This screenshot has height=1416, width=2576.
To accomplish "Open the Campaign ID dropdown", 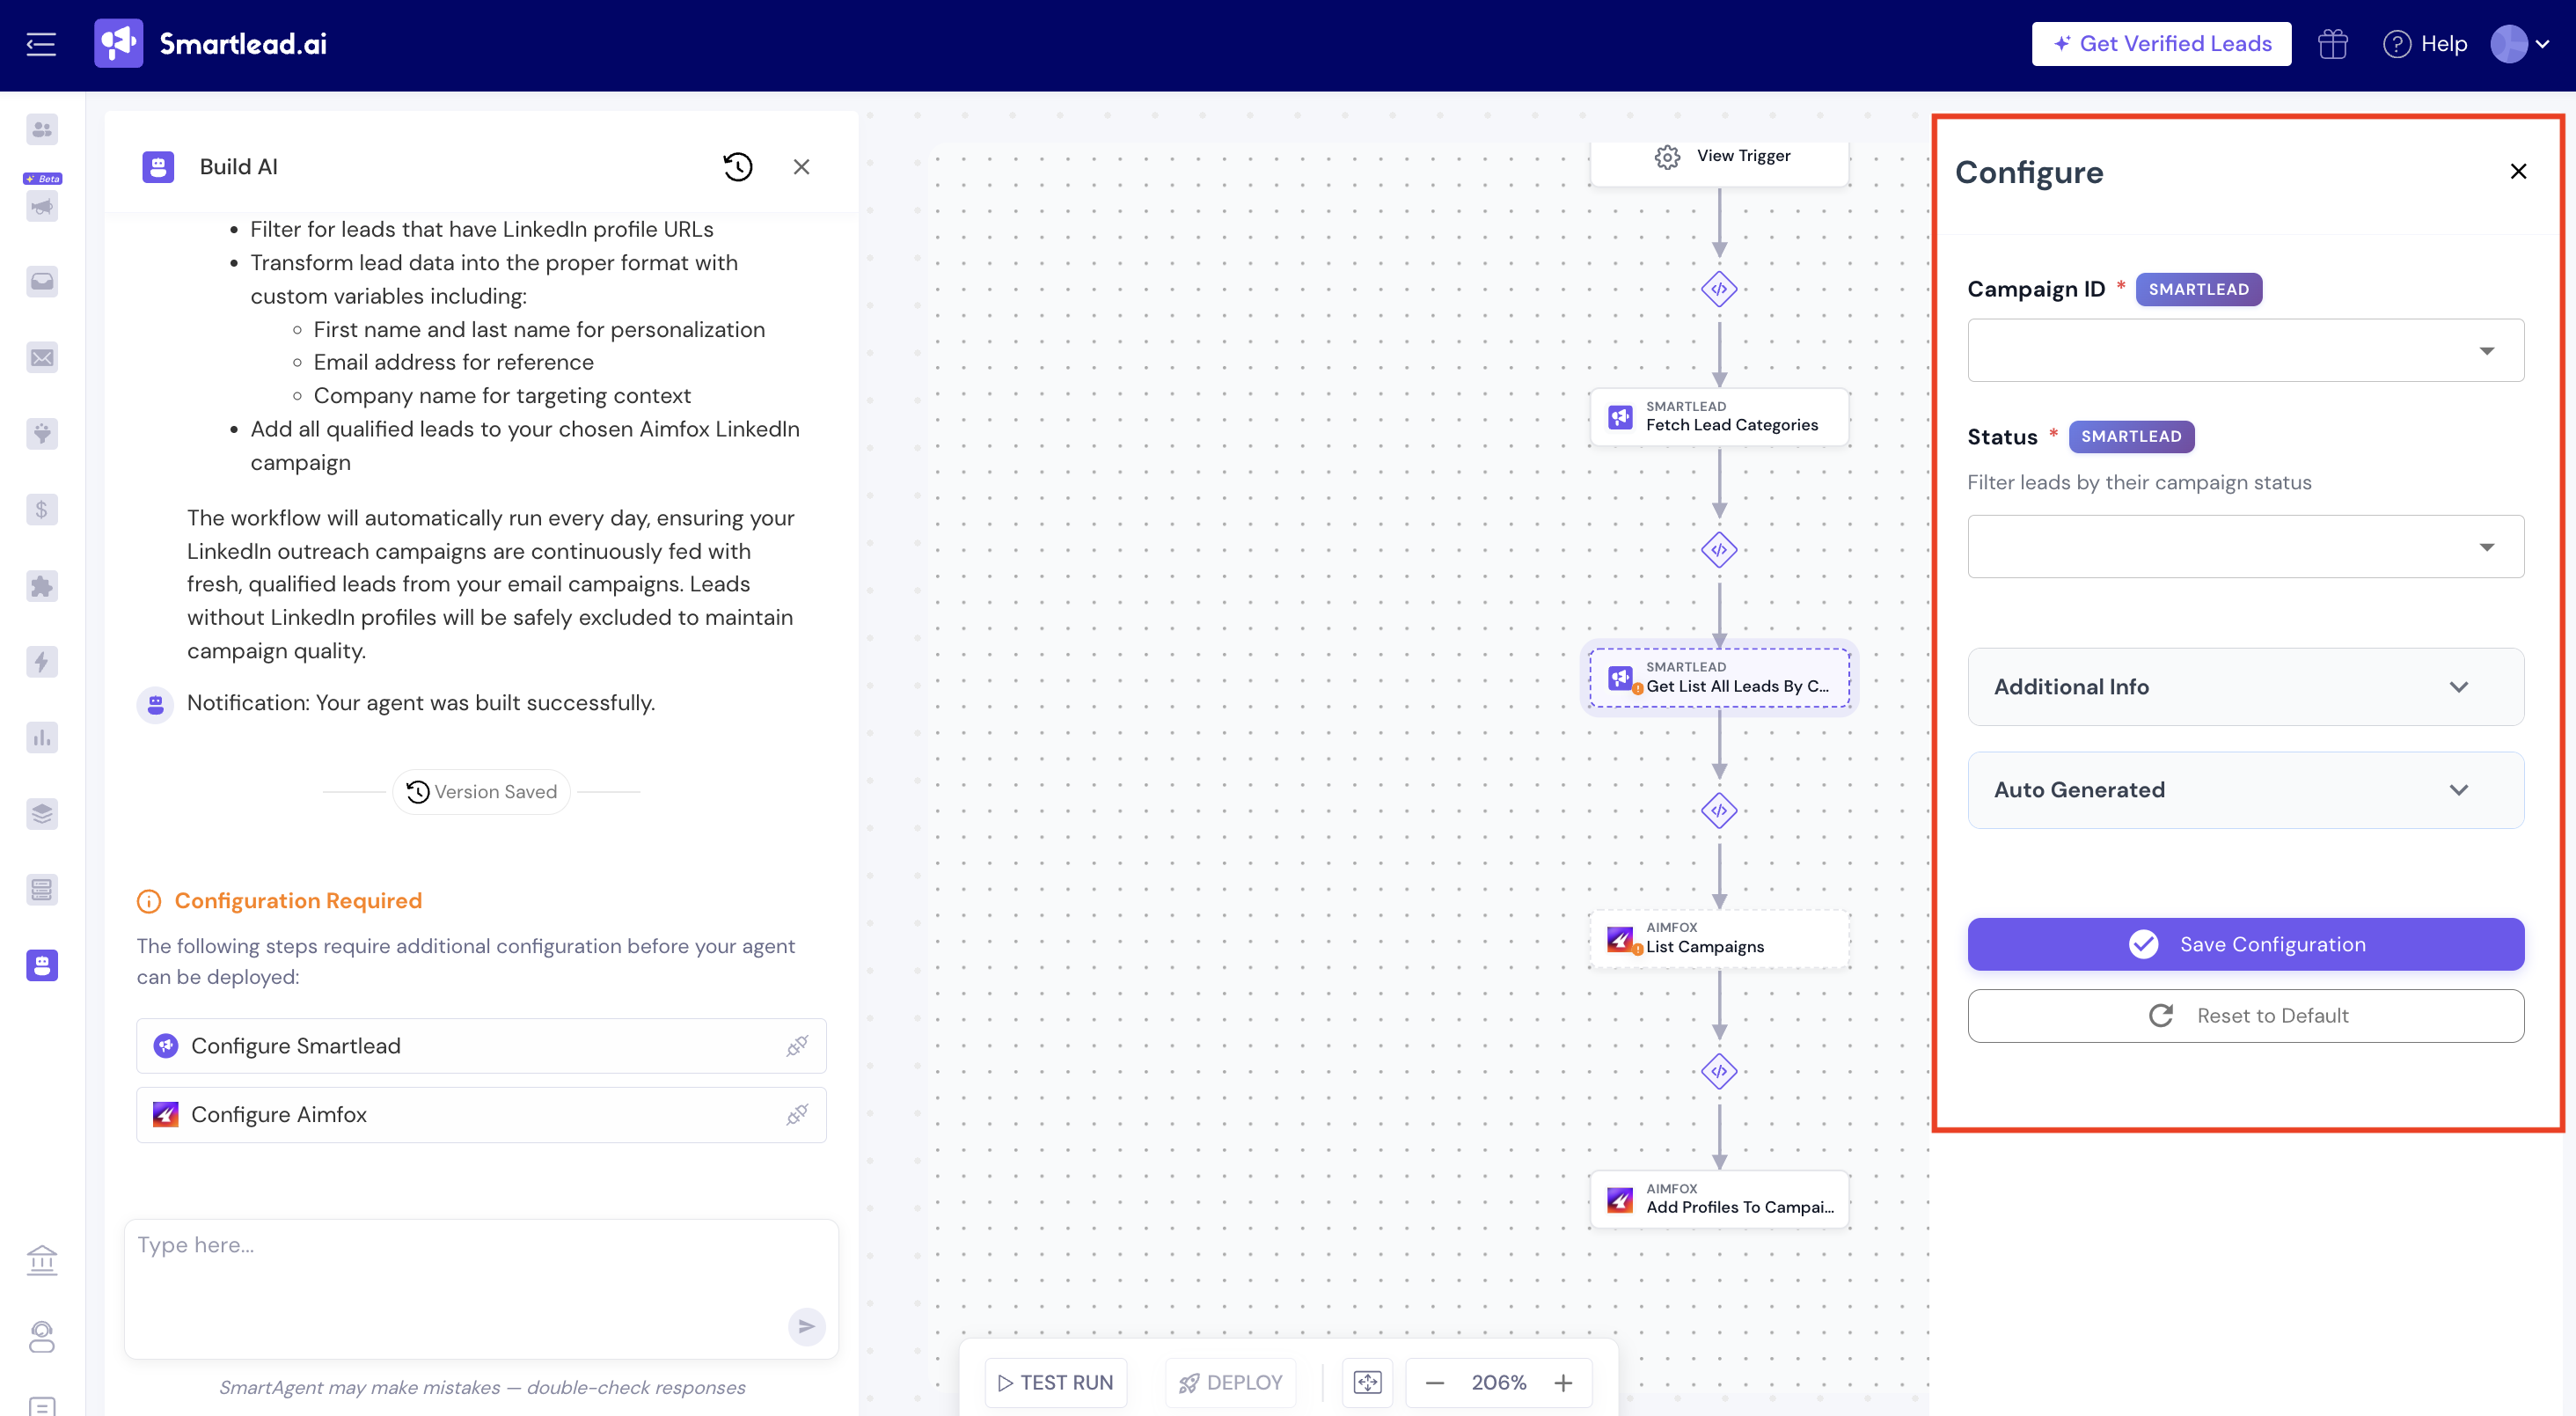I will pos(2245,350).
